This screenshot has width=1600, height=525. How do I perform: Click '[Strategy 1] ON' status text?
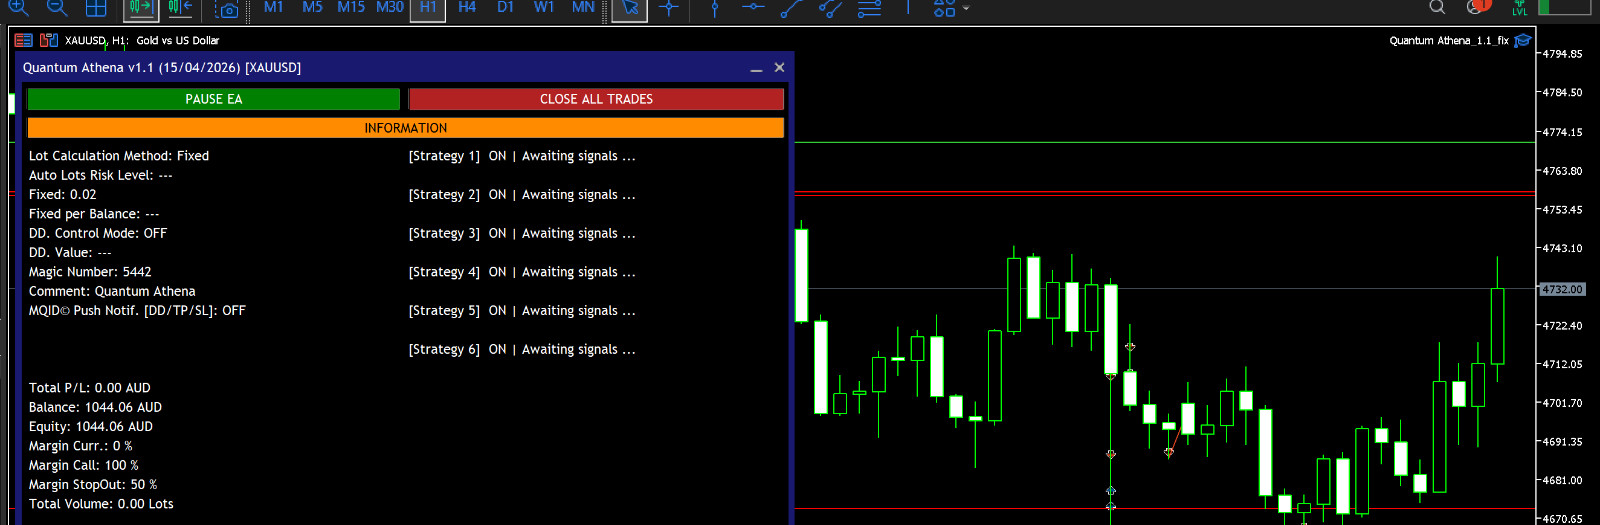(x=458, y=156)
